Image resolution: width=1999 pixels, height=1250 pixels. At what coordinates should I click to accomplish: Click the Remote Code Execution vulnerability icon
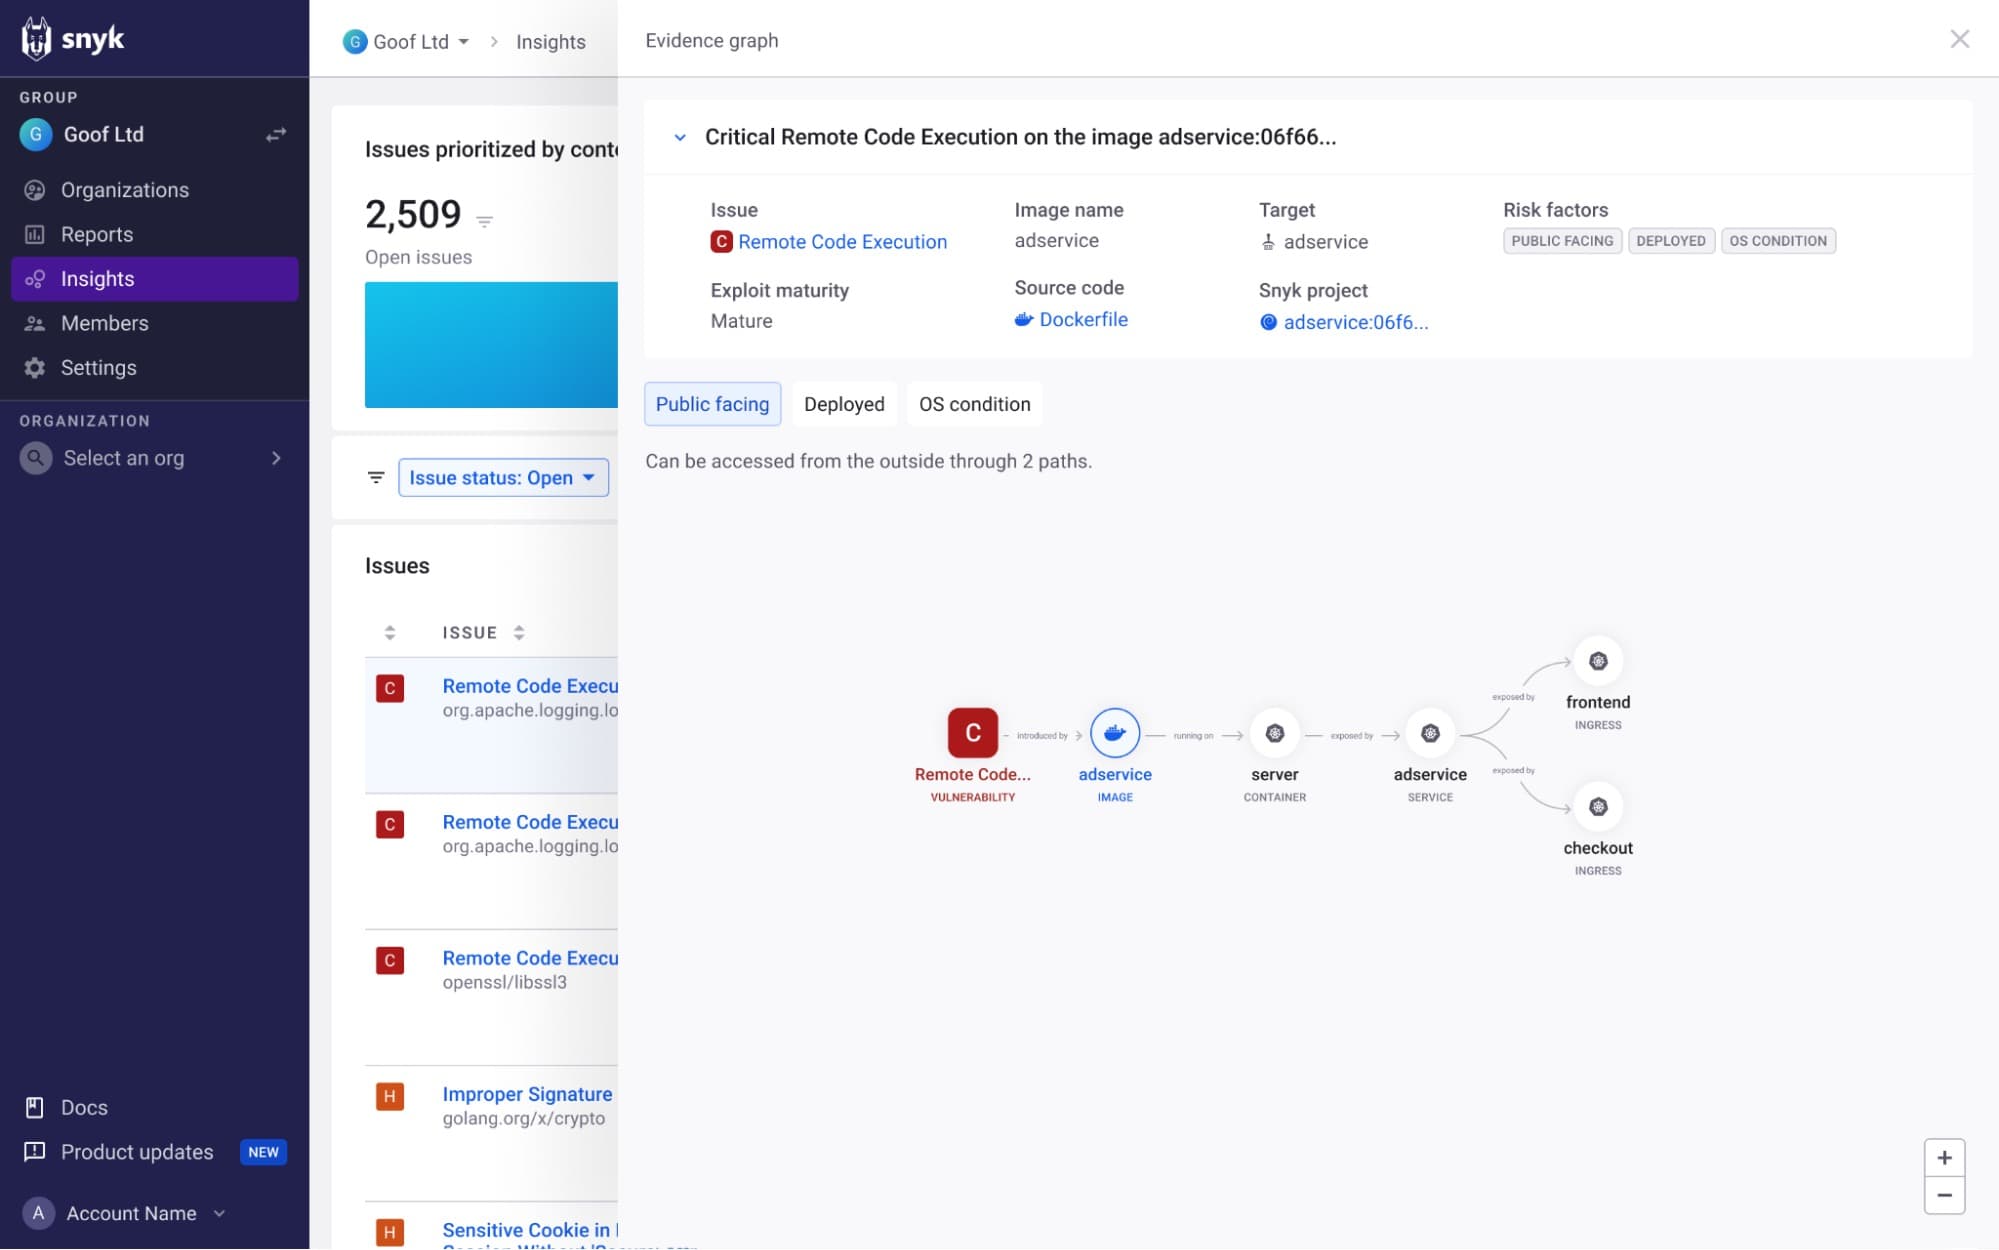point(972,732)
